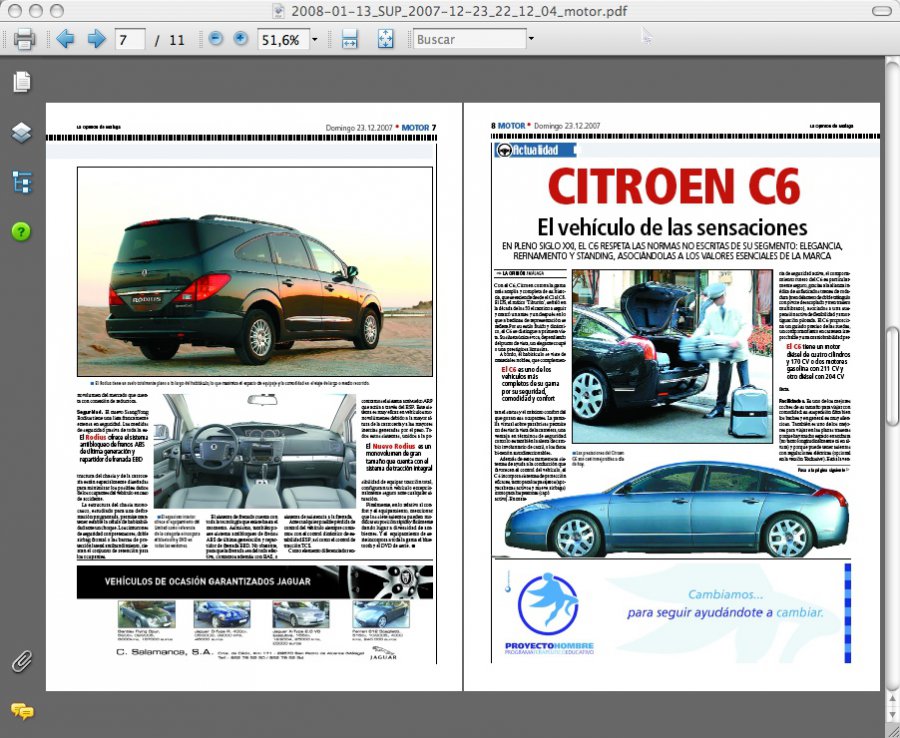Print the PDF using the printer icon
Viewport: 900px width, 738px height.
pos(24,39)
